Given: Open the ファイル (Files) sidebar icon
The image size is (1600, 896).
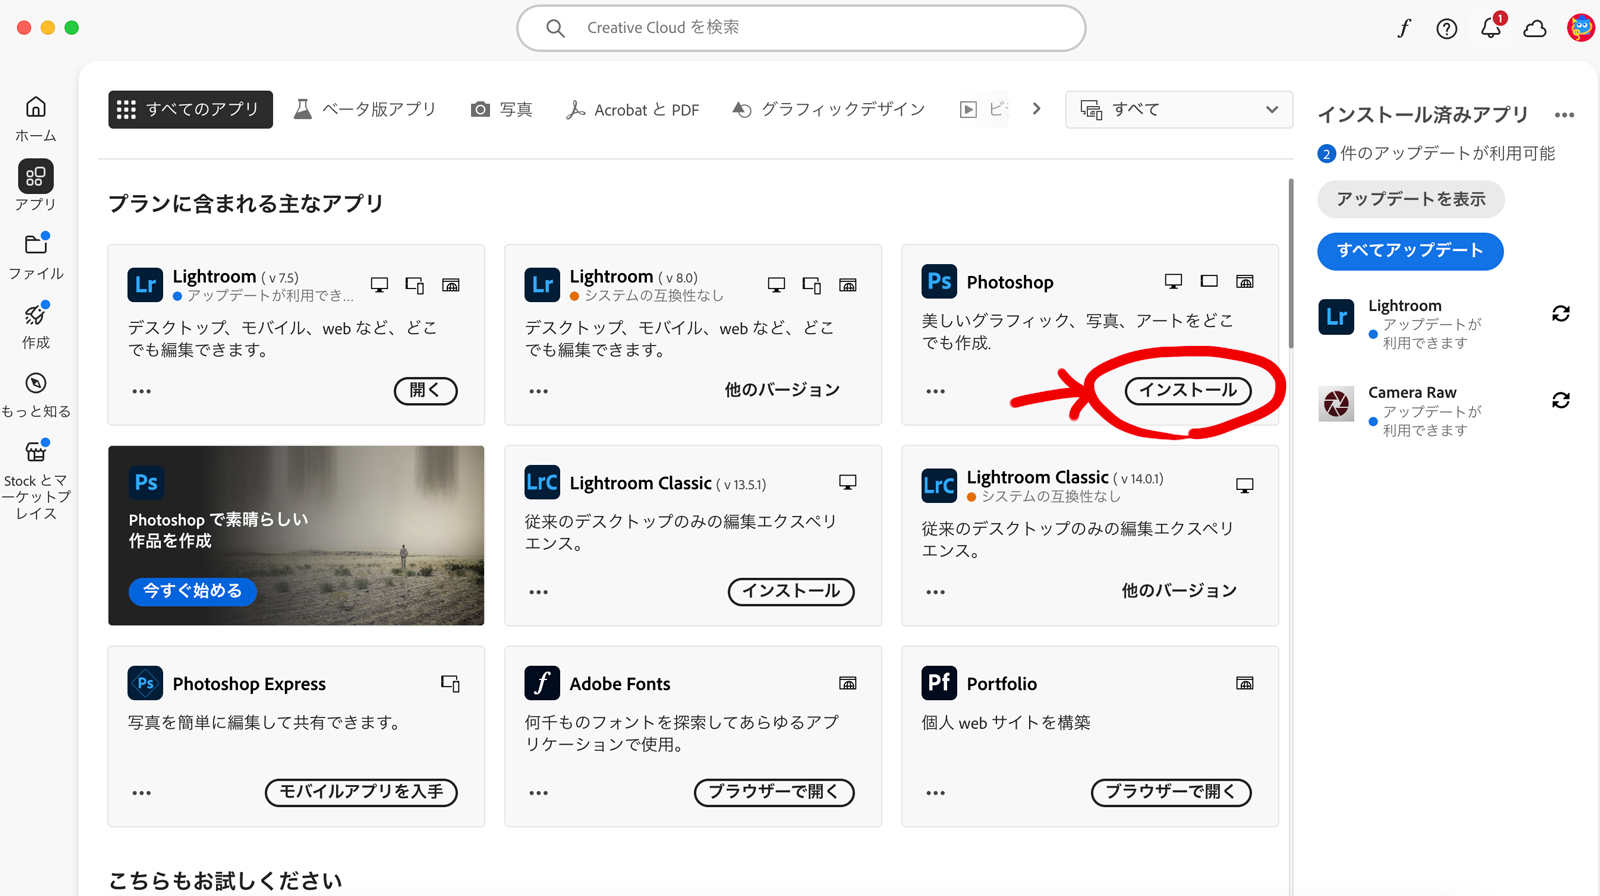Looking at the screenshot, I should point(36,245).
